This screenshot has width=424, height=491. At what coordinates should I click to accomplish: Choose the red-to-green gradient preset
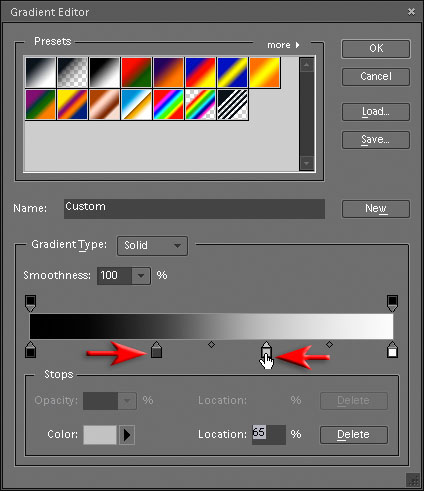coord(136,72)
